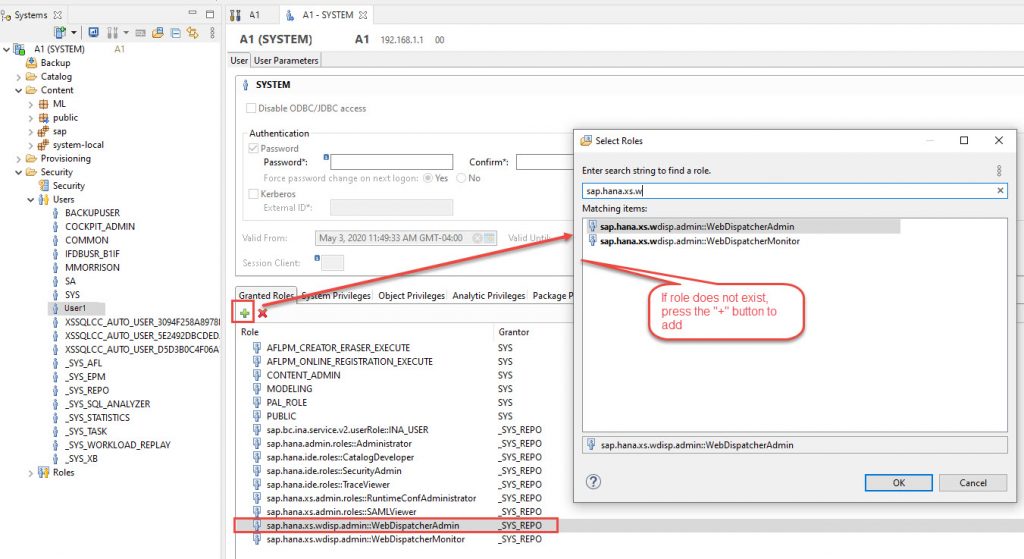This screenshot has height=559, width=1024.
Task: Expand the Roles node
Action: point(30,473)
